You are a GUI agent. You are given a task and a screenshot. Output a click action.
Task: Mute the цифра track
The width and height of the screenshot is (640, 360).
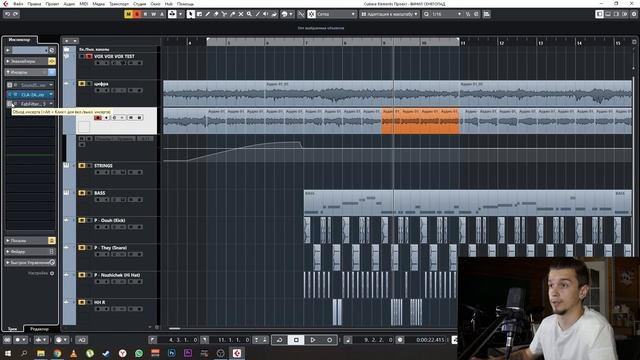coord(82,84)
